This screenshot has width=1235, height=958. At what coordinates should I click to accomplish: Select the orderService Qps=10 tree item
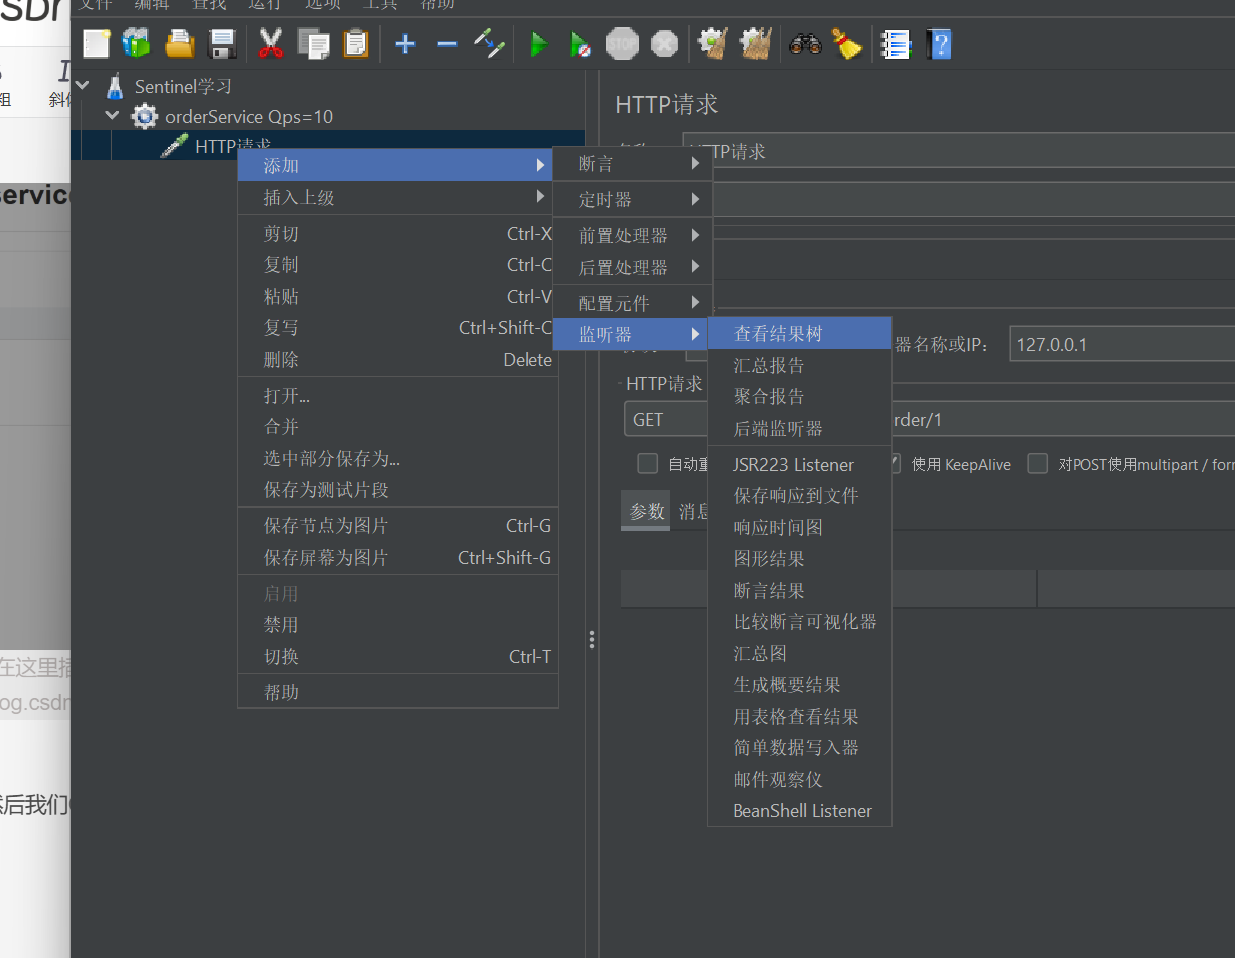tap(249, 117)
